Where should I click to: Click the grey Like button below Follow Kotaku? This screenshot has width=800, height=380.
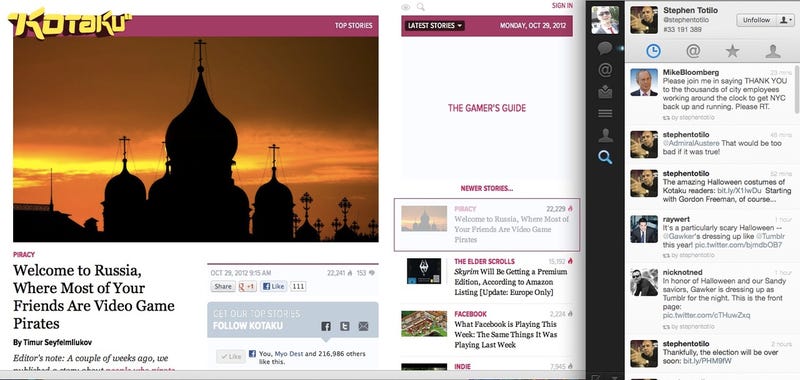tap(231, 357)
